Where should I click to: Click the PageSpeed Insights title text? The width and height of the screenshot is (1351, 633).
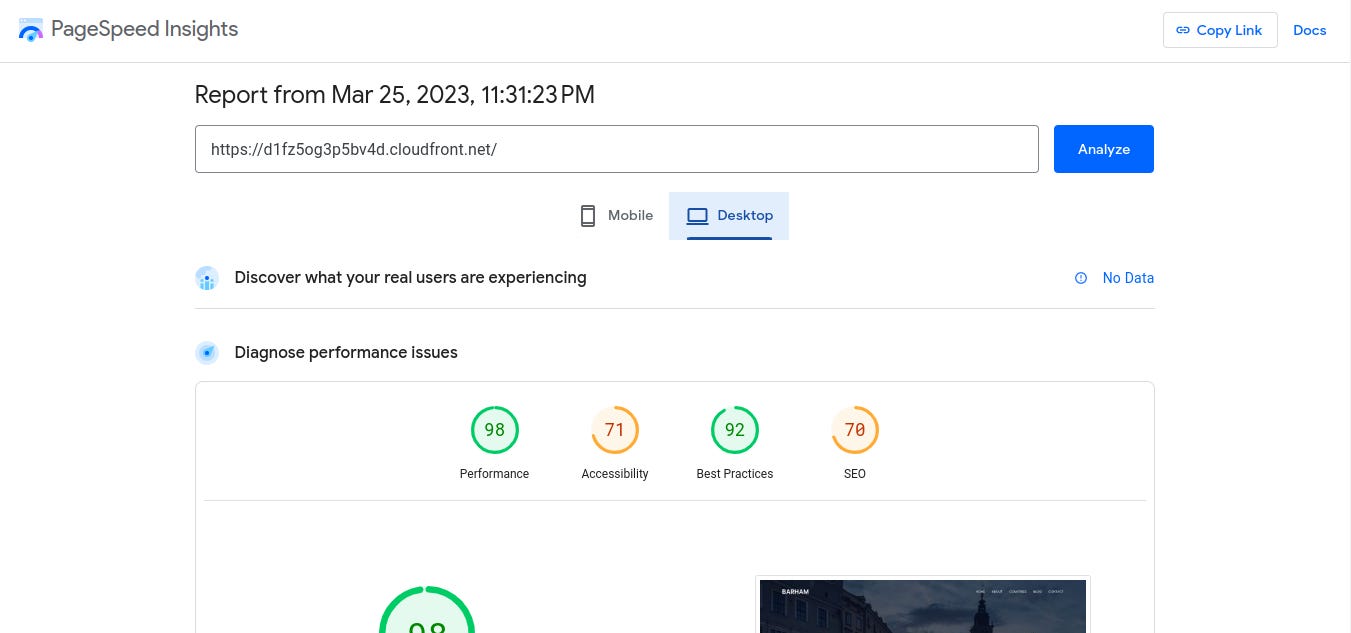tap(145, 29)
